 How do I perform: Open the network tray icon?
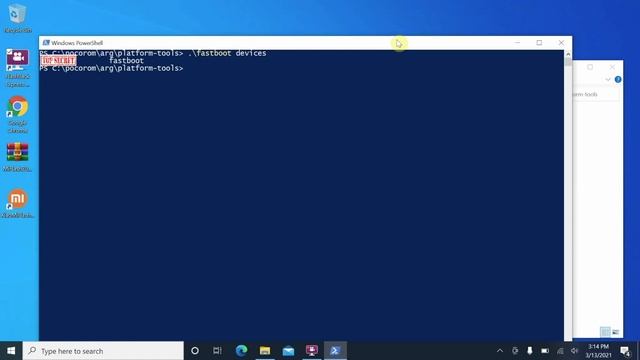coord(560,351)
